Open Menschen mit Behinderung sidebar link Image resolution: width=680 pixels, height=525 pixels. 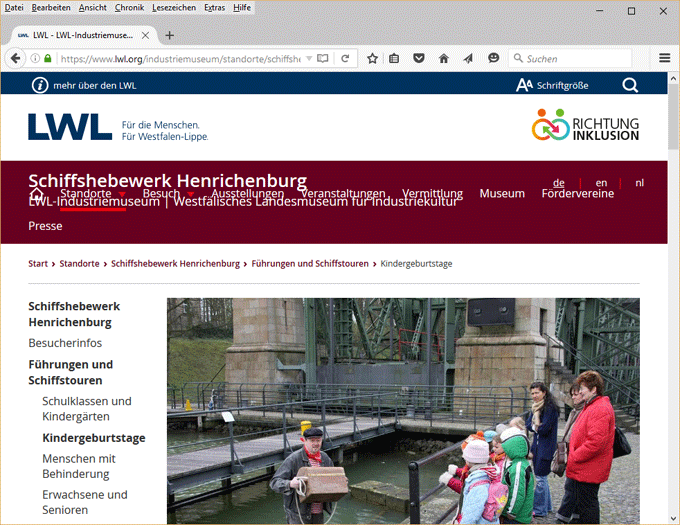pos(79,466)
